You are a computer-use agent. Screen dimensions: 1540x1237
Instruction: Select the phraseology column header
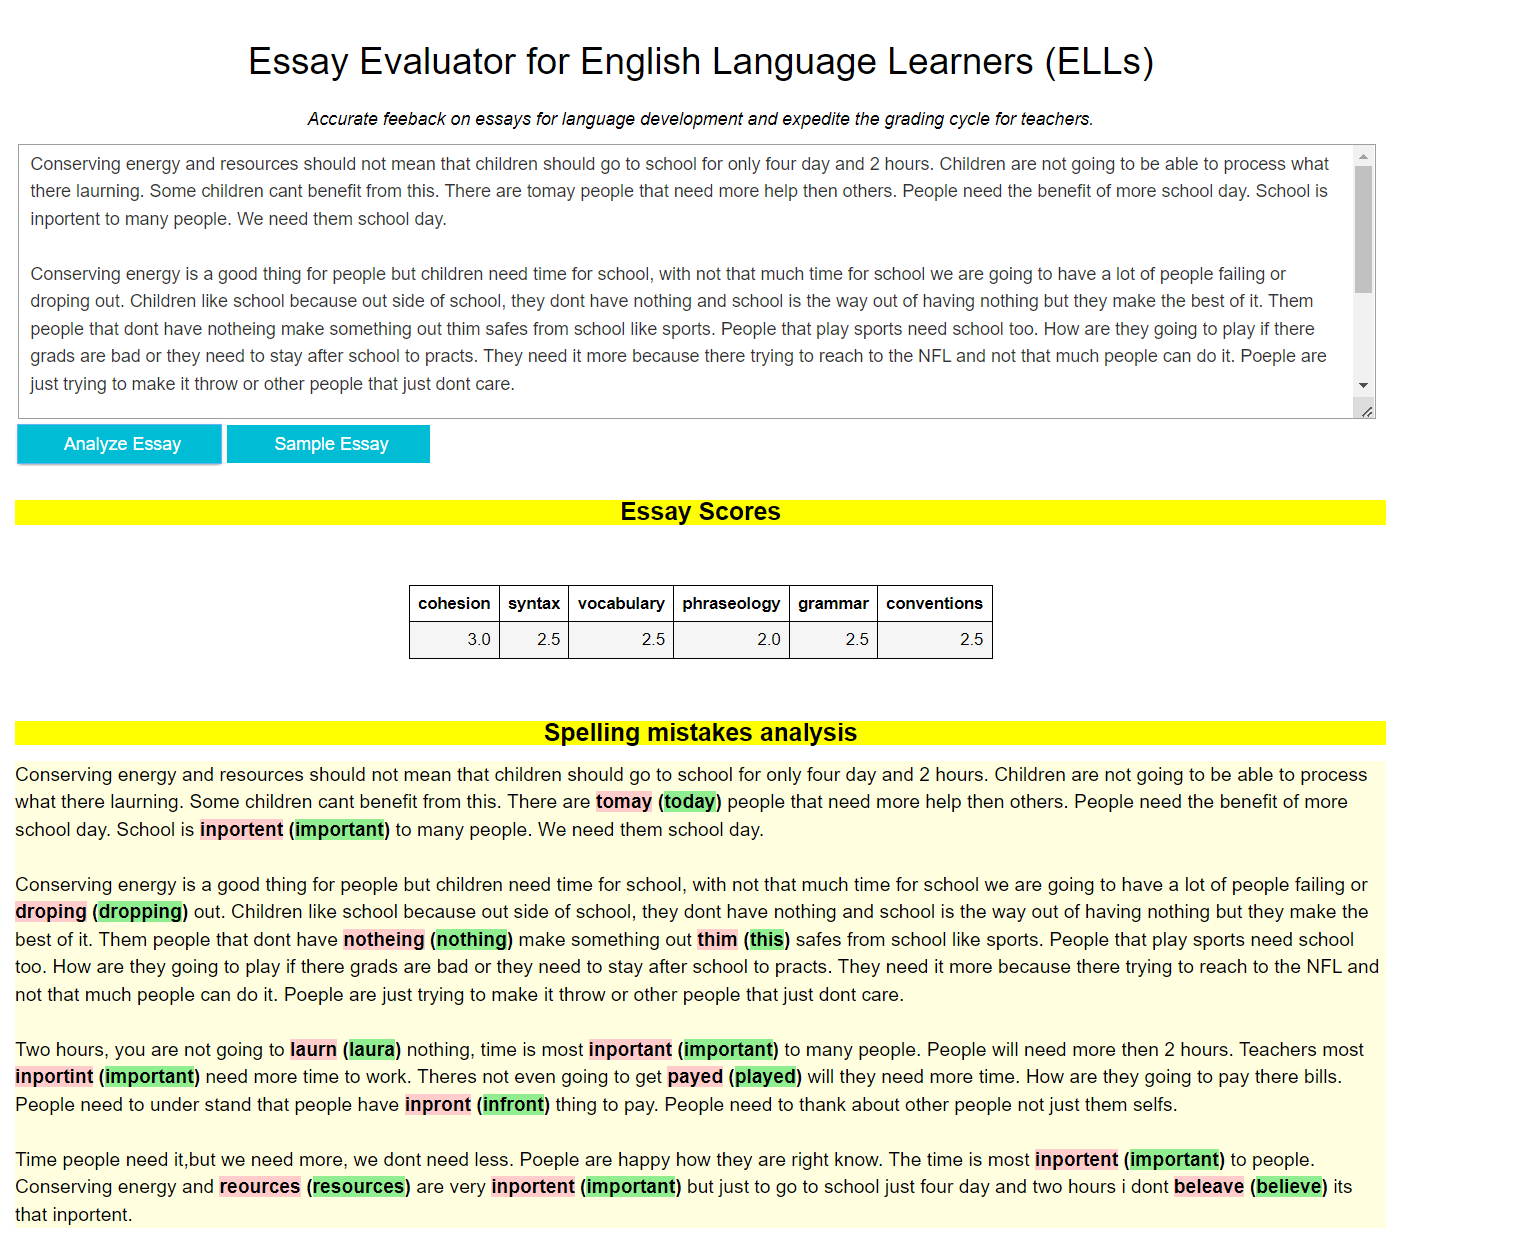731,603
